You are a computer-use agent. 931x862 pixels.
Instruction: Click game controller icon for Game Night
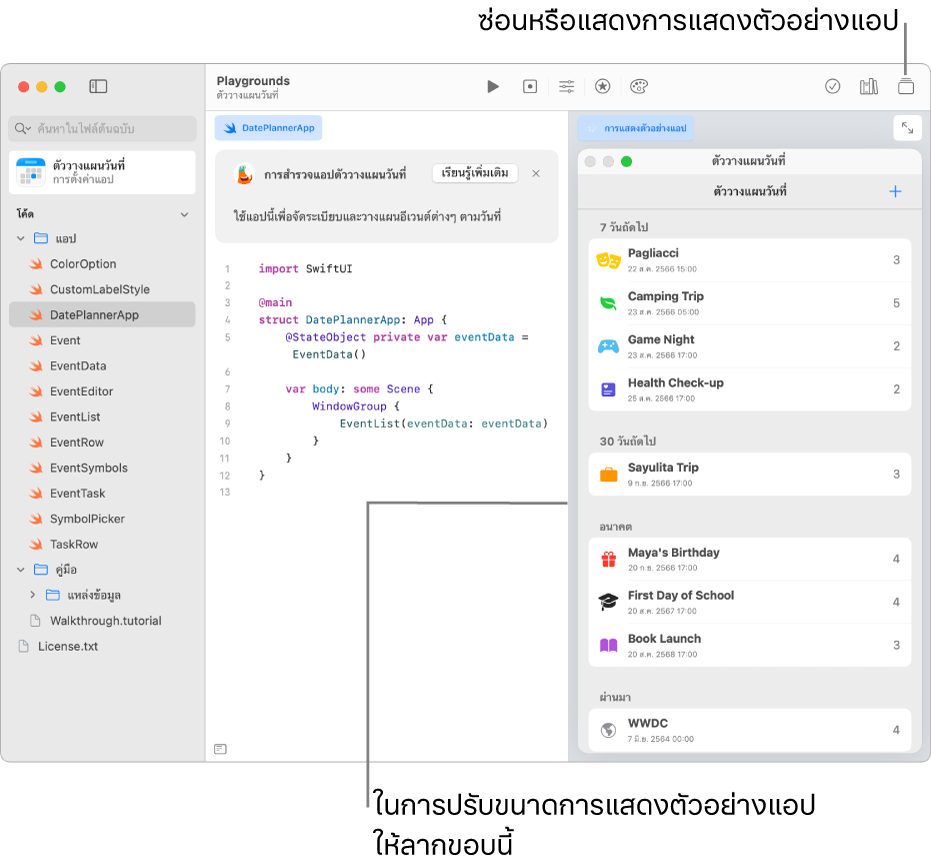[x=609, y=346]
